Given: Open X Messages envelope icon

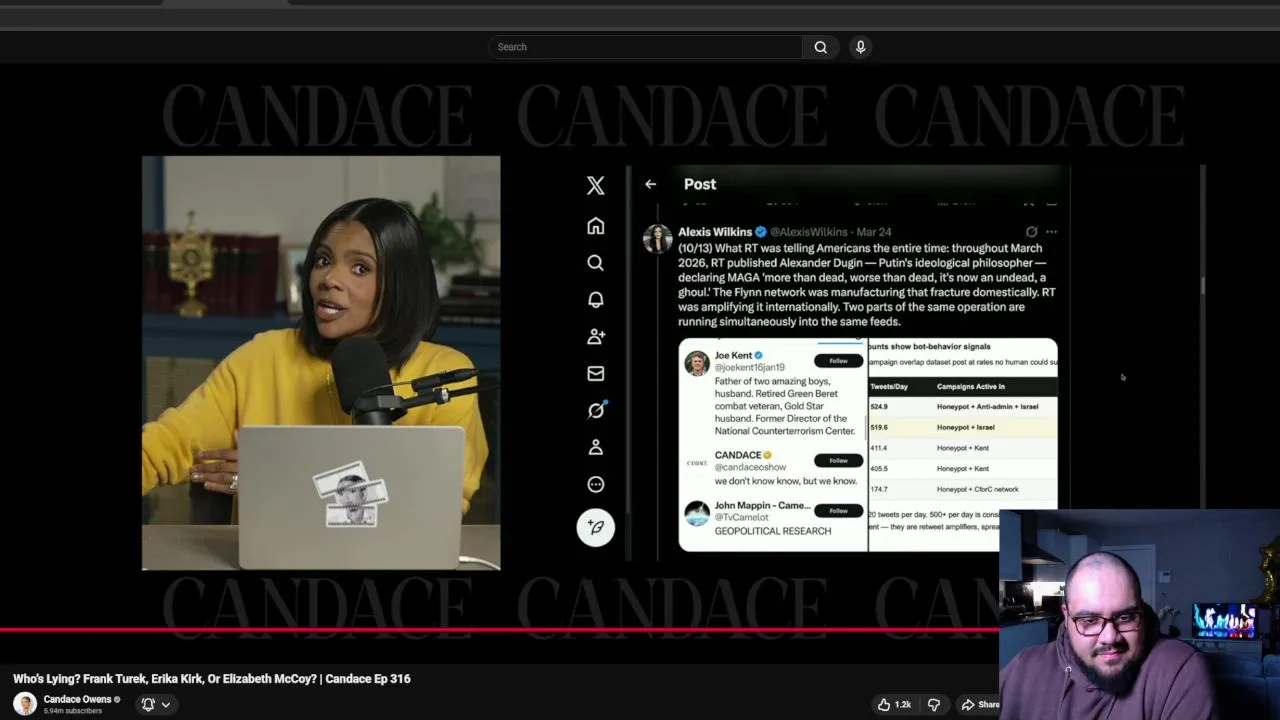Looking at the screenshot, I should point(596,374).
